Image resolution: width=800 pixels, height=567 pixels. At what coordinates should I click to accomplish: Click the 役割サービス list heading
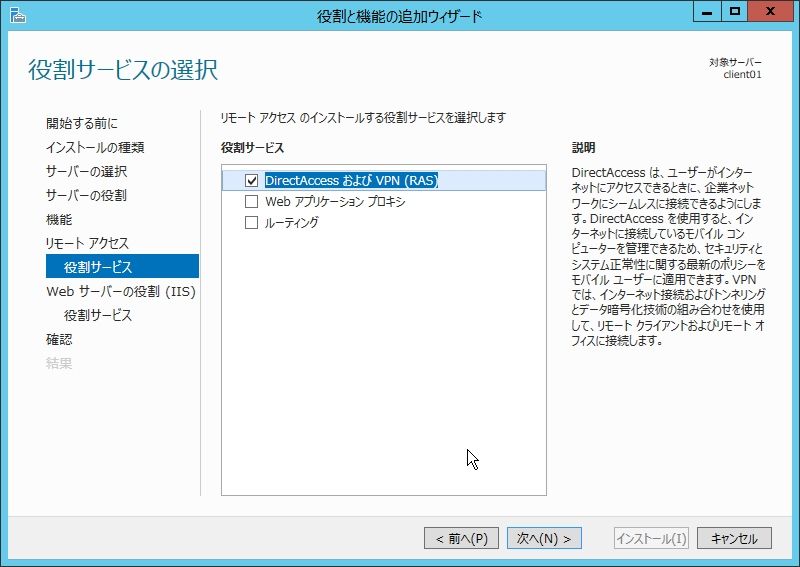click(252, 147)
